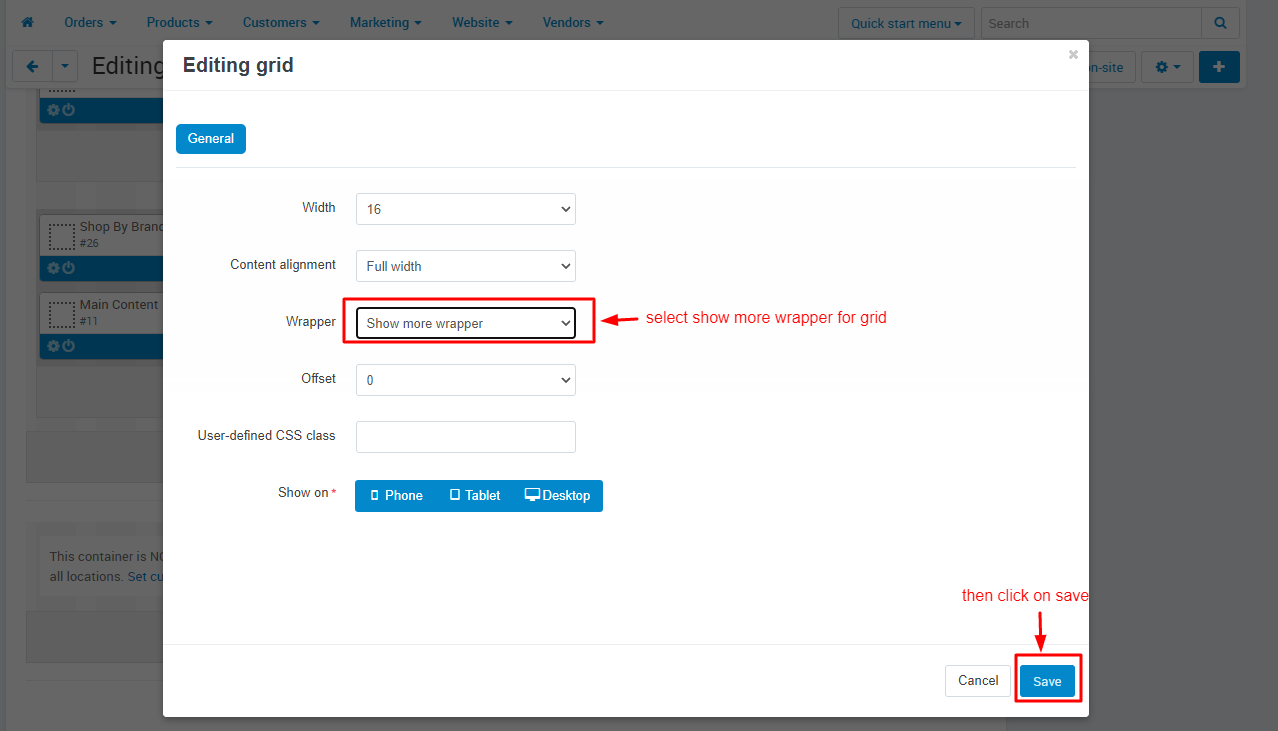Click the Cancel button
The image size is (1278, 731).
[978, 681]
